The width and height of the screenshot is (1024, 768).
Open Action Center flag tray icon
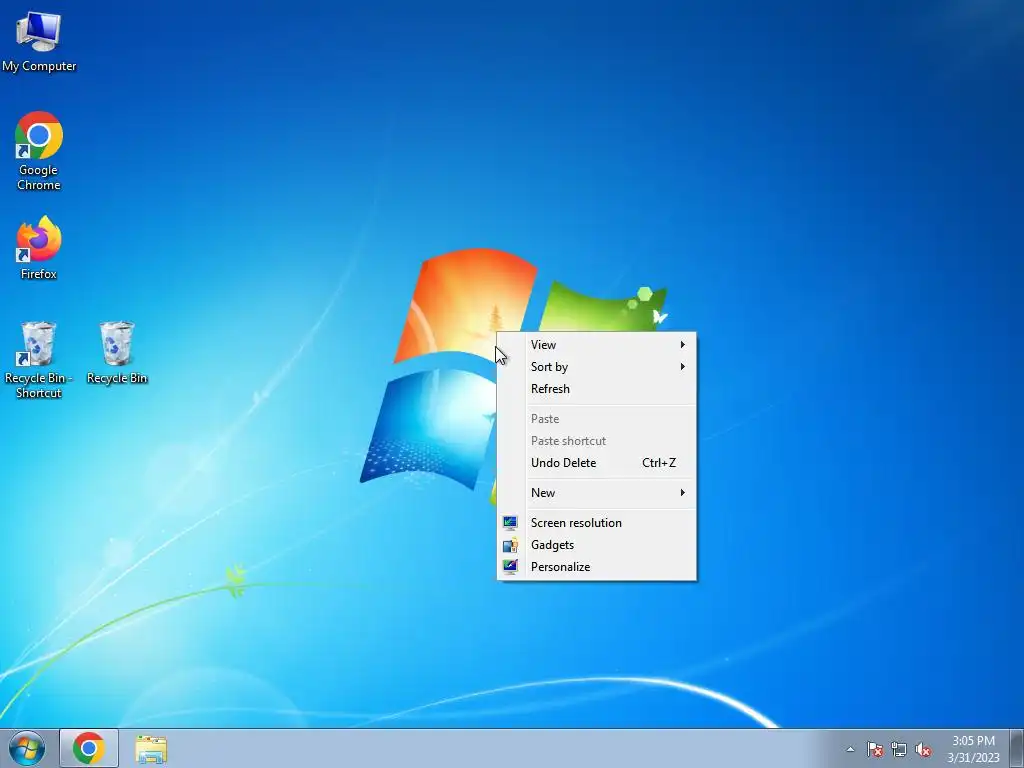pos(874,749)
